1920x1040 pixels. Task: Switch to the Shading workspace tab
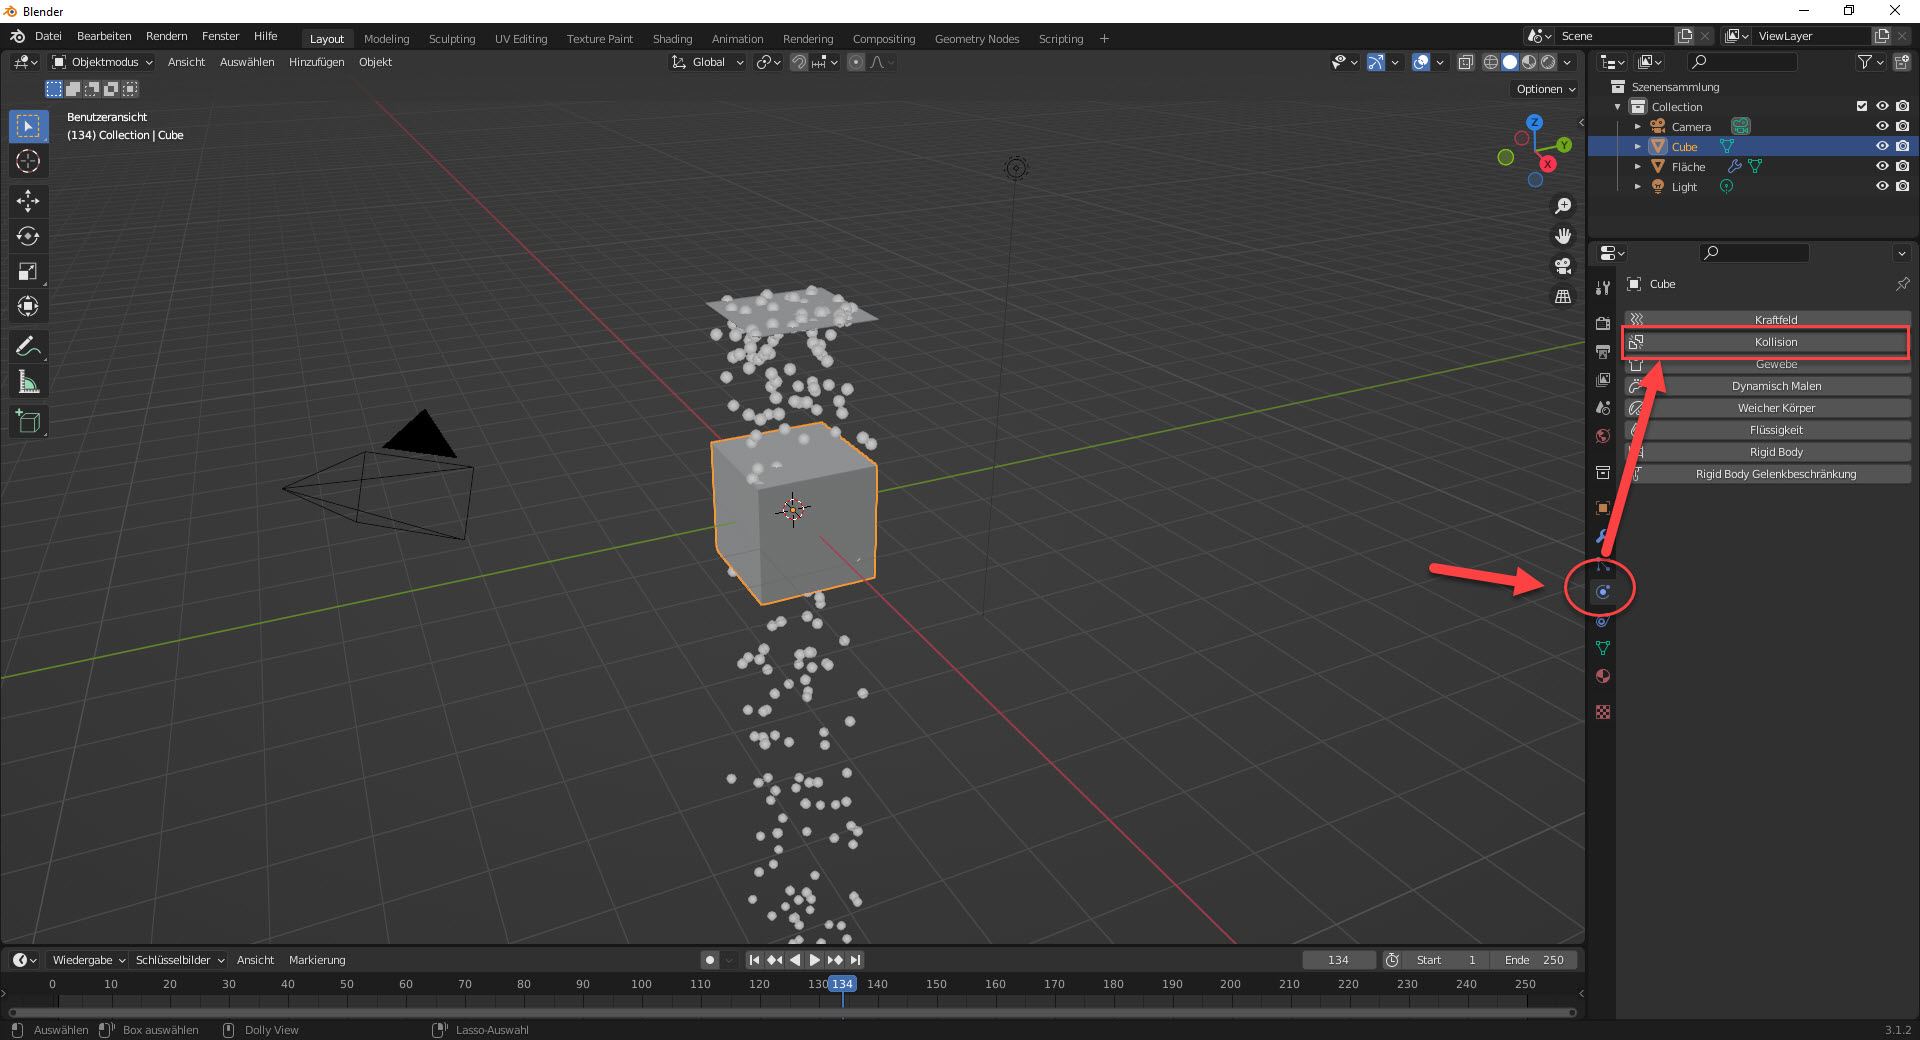click(x=672, y=39)
